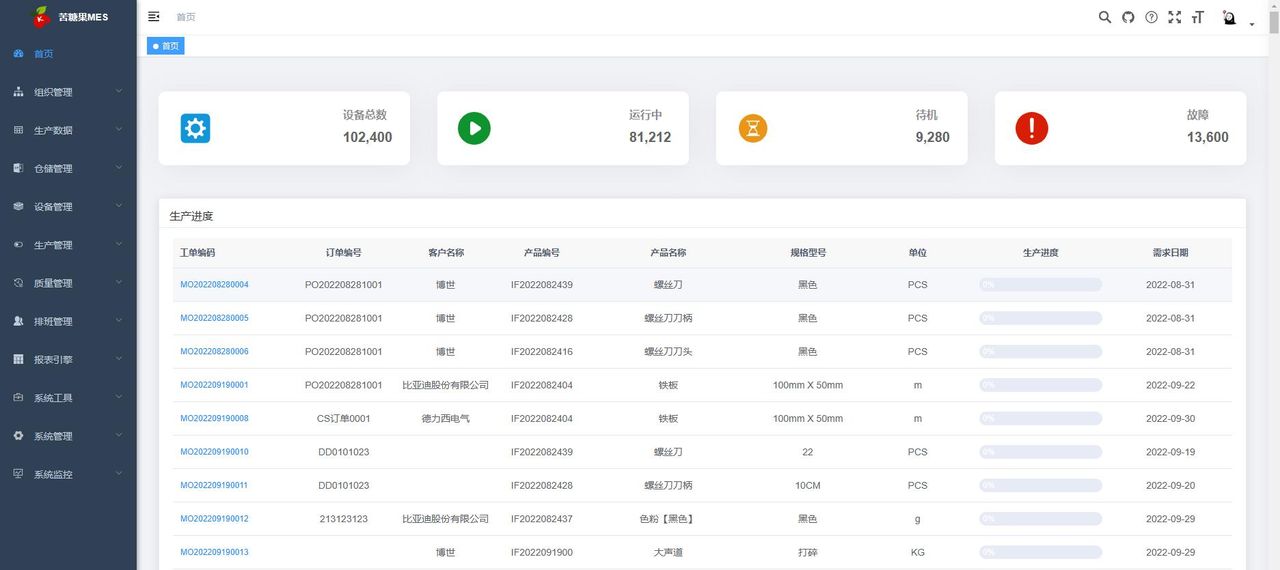Click the 系统监控 sidebar icon
This screenshot has width=1280, height=570.
point(18,474)
